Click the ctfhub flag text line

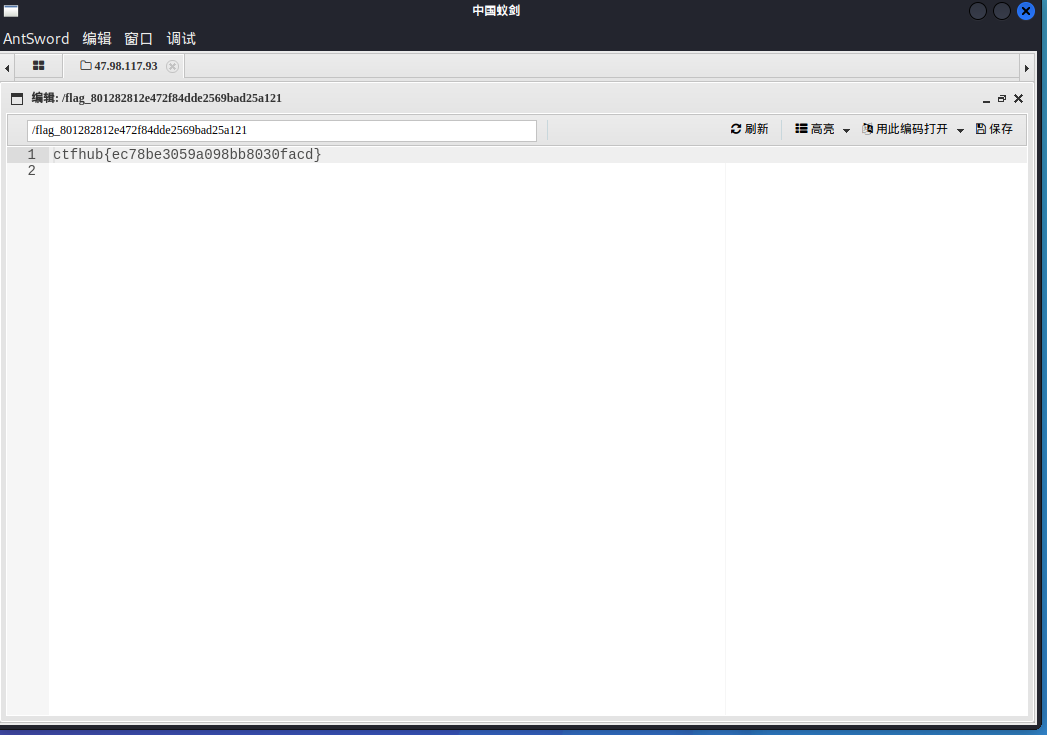[187, 155]
